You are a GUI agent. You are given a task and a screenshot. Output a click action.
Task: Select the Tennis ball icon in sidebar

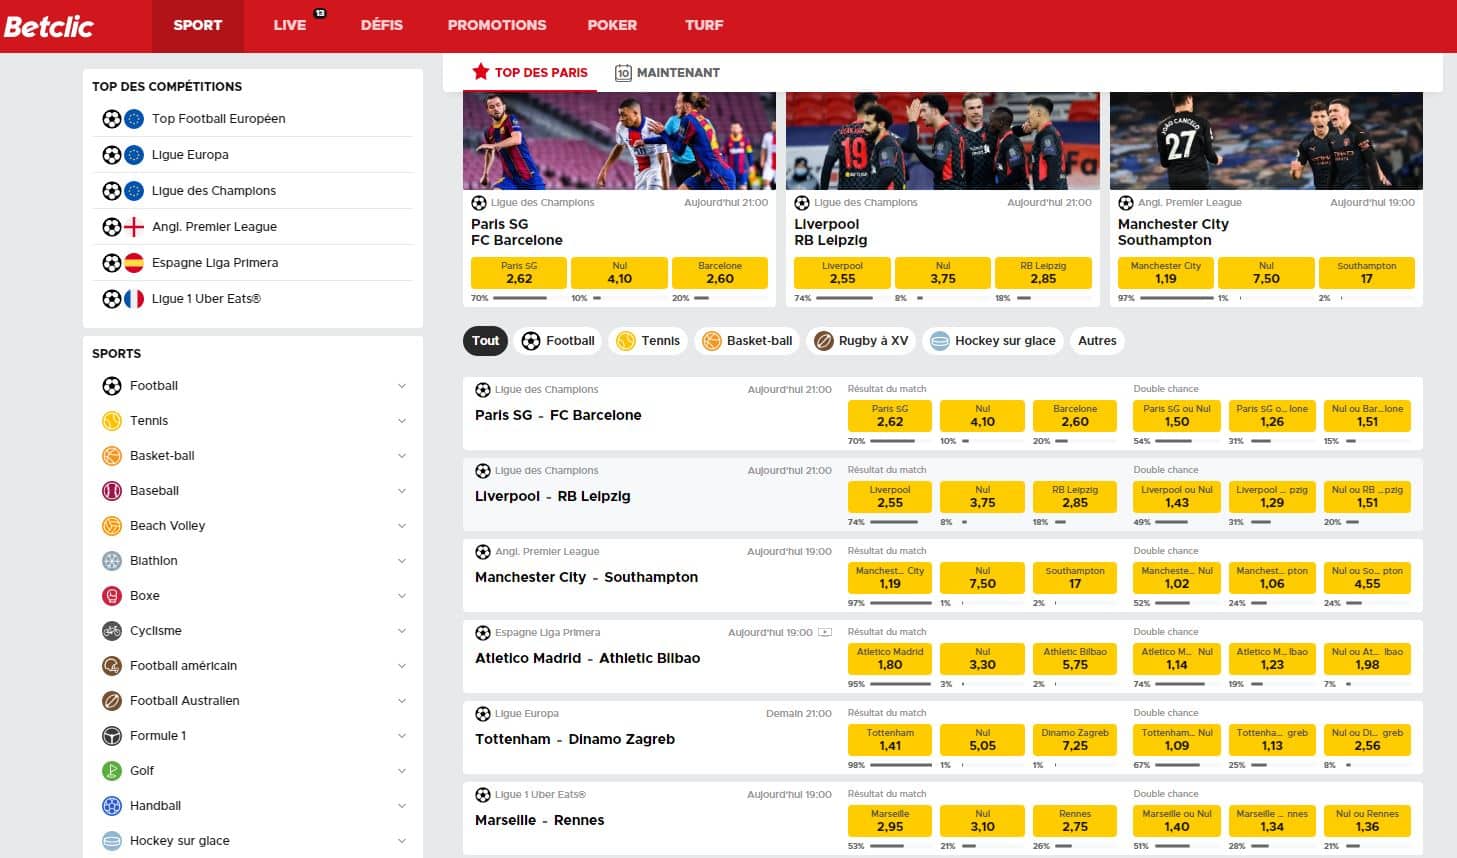coord(112,421)
